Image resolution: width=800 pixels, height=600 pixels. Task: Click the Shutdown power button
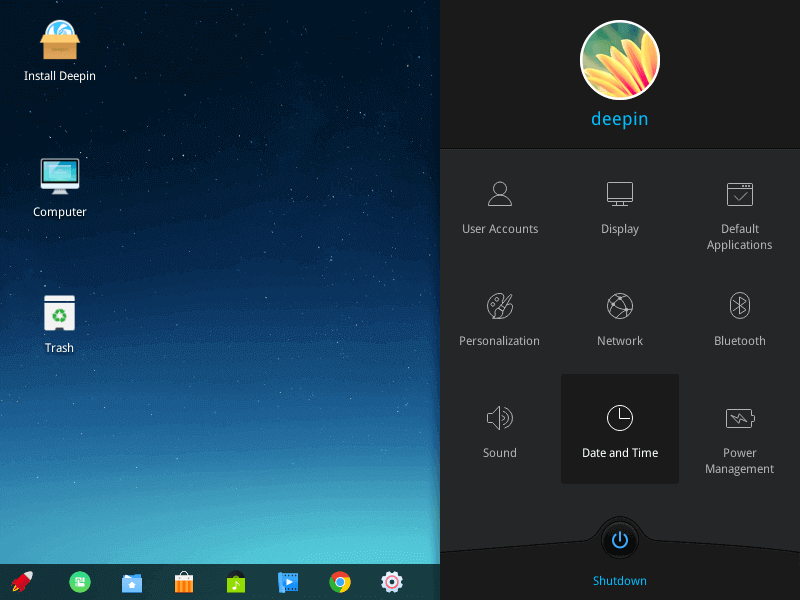pyautogui.click(x=620, y=540)
